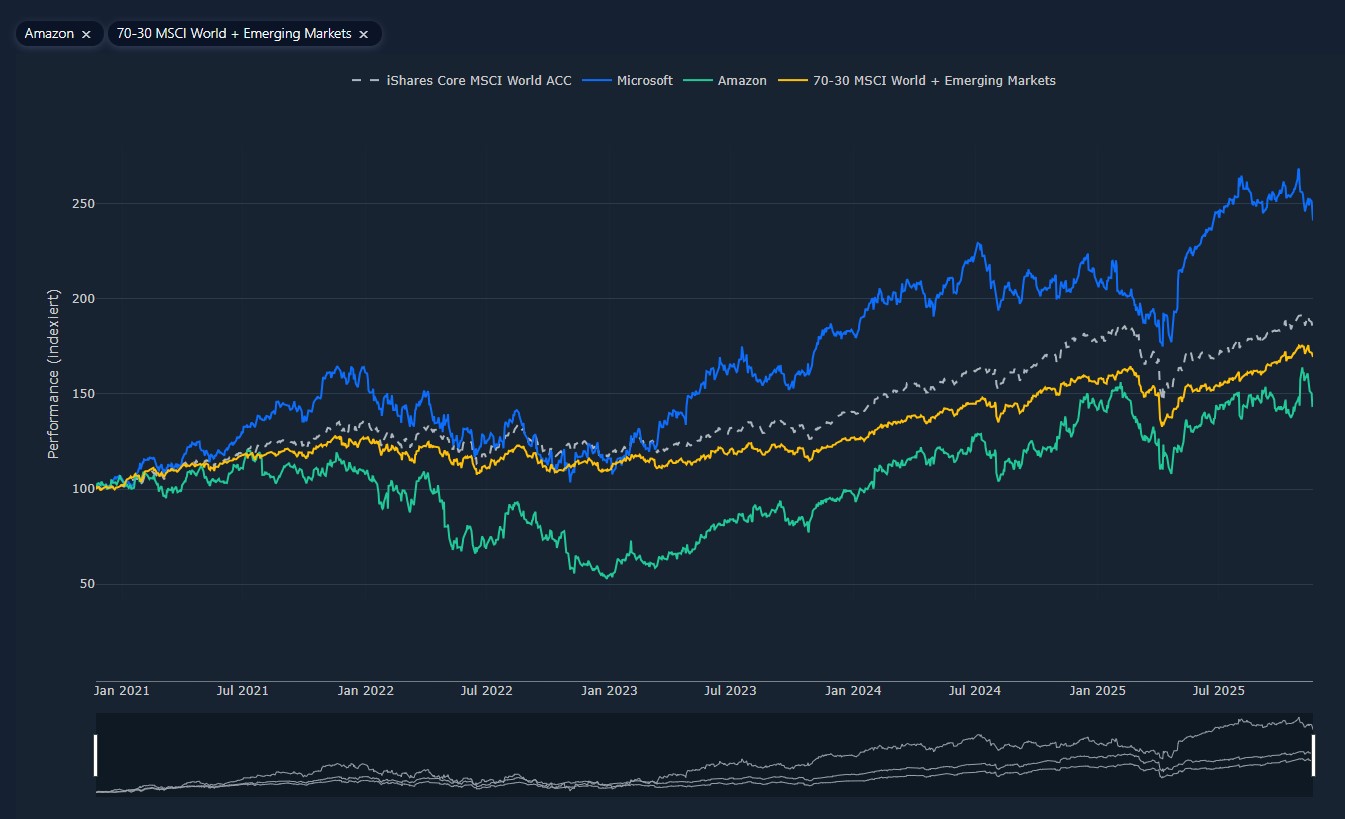Toggle iShares Core MSCI World ACC legend entry
This screenshot has height=819, width=1345.
[x=461, y=80]
